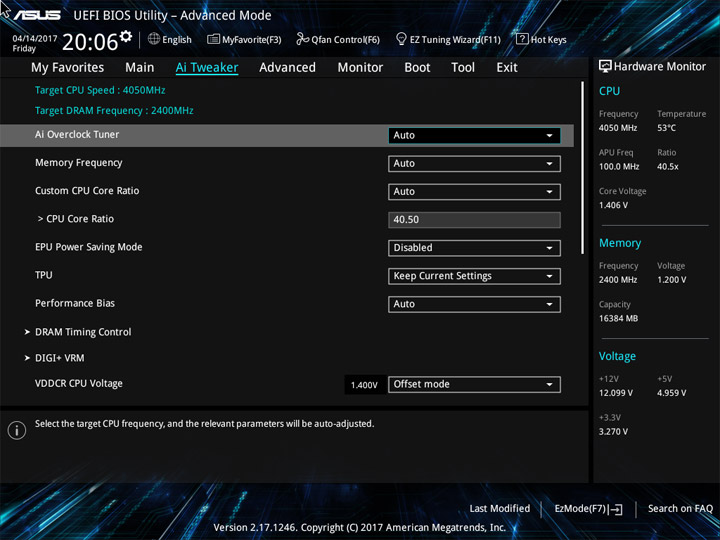
Task: Open the Custom CPU Core Ratio dropdown
Action: 474,191
